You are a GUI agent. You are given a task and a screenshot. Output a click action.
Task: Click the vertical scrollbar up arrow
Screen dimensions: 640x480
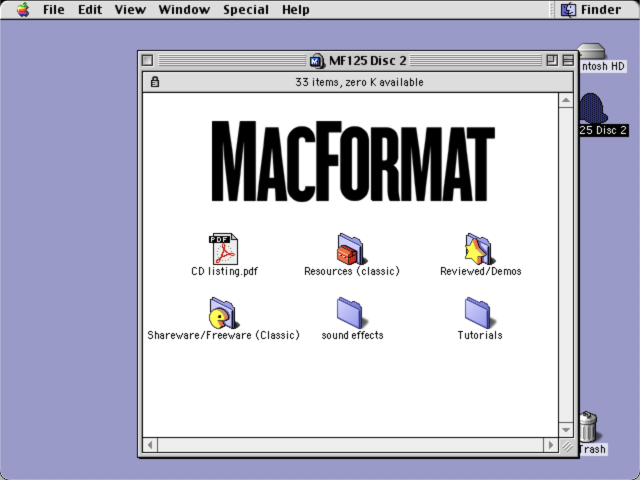click(566, 100)
